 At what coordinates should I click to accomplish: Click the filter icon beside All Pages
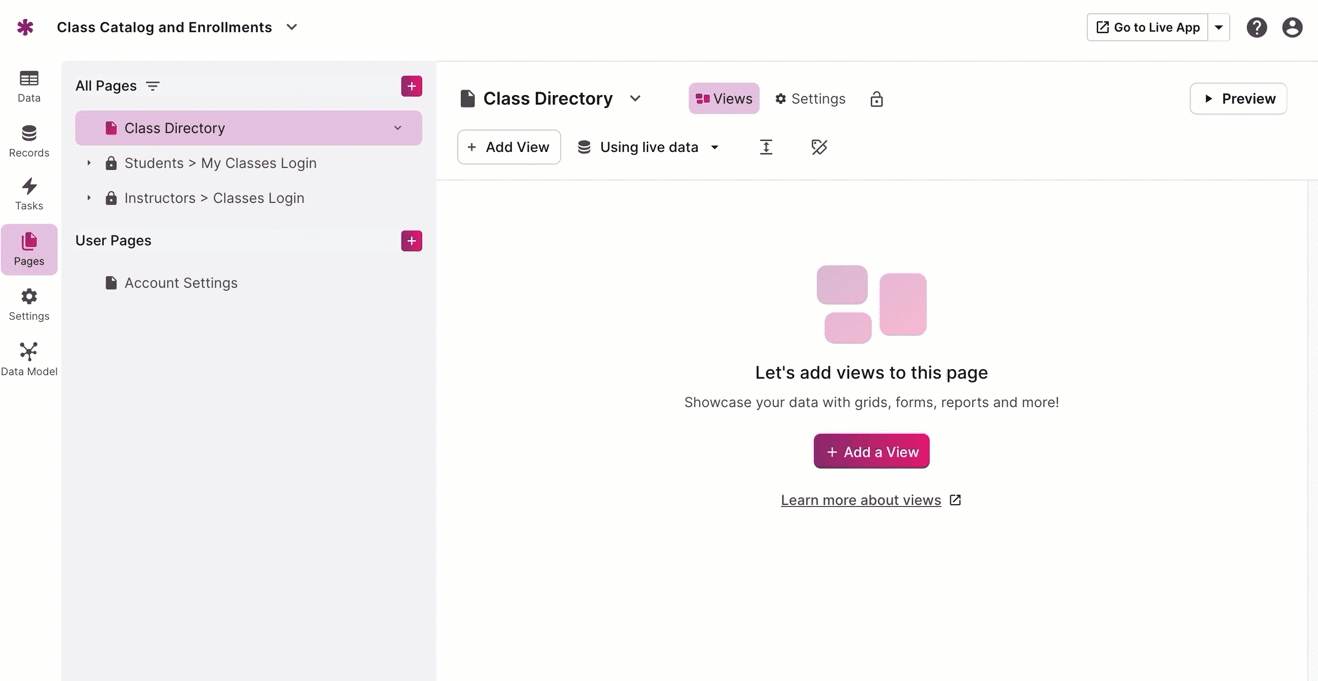(153, 86)
